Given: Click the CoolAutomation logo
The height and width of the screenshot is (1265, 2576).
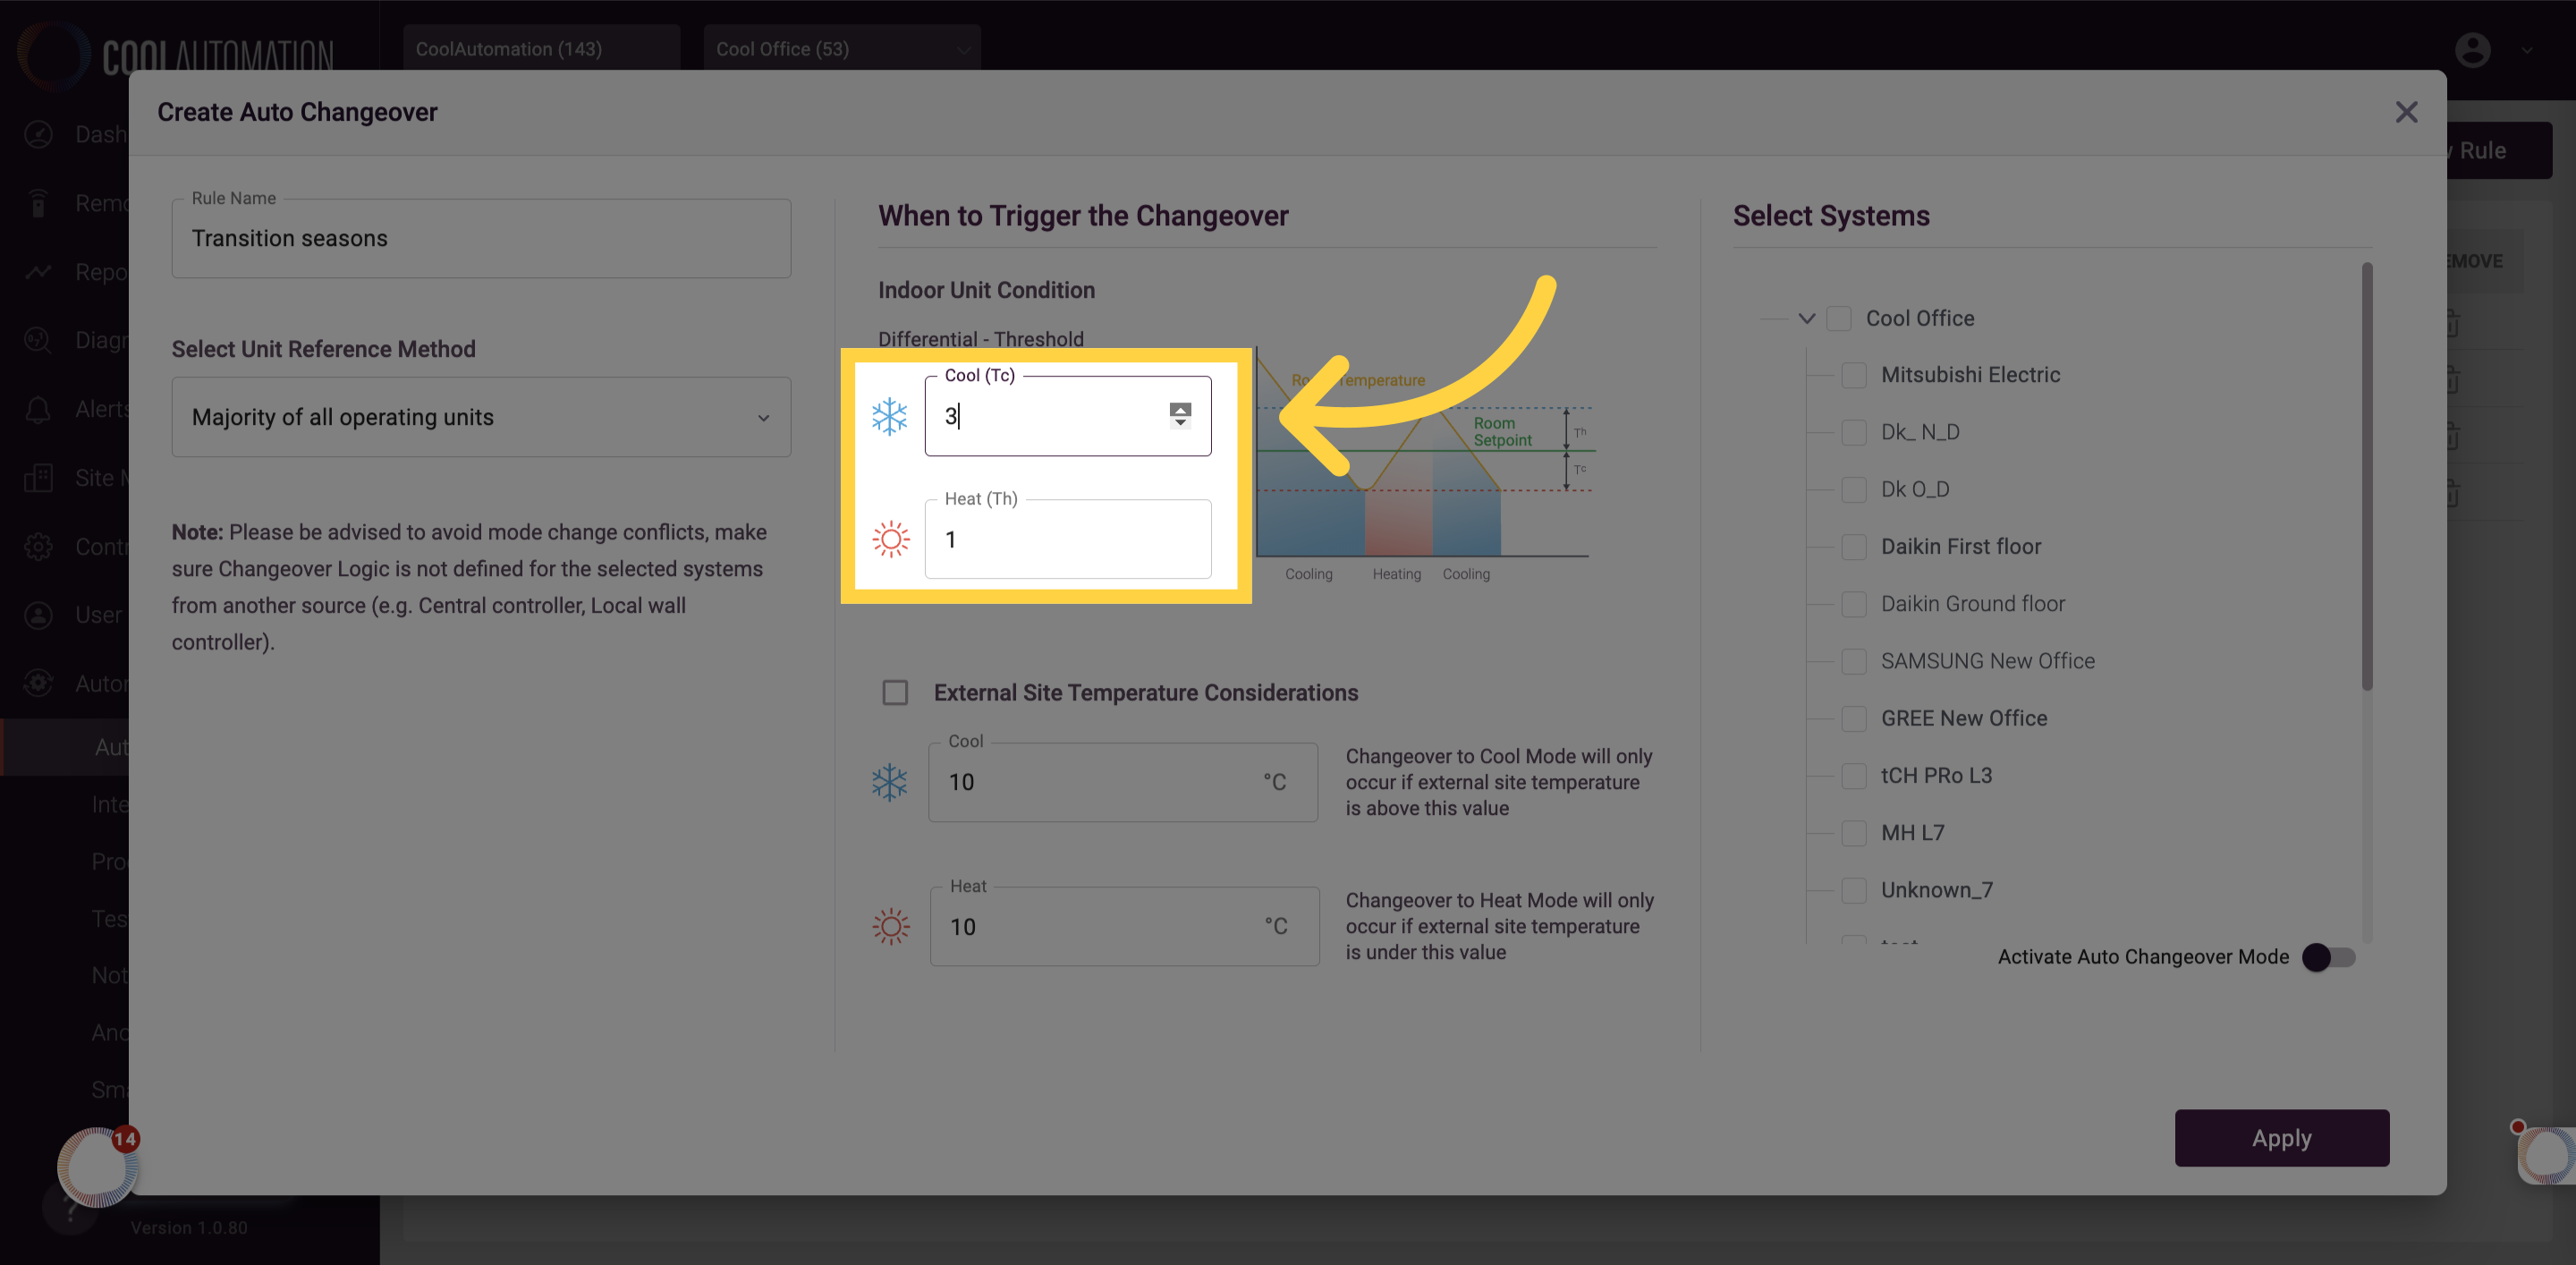Looking at the screenshot, I should [176, 55].
